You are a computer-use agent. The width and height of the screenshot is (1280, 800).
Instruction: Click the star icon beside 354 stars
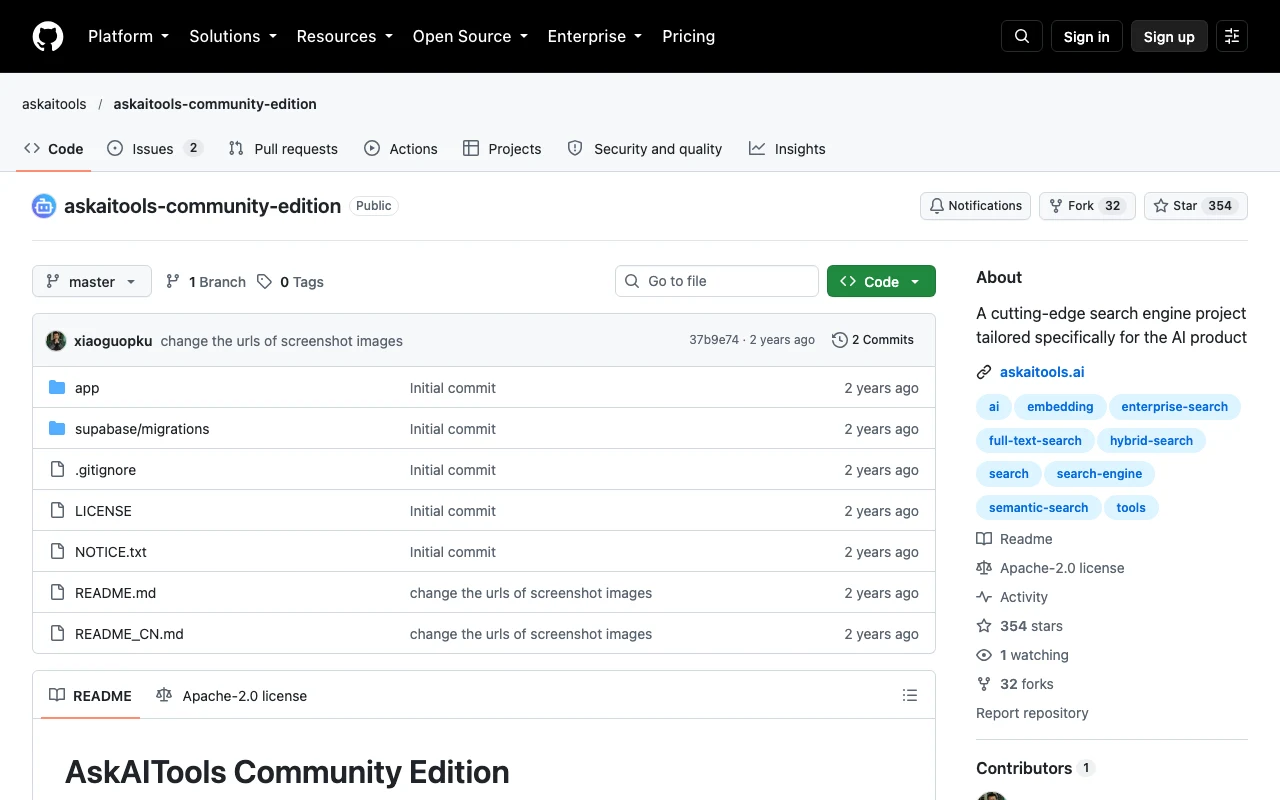coord(984,626)
